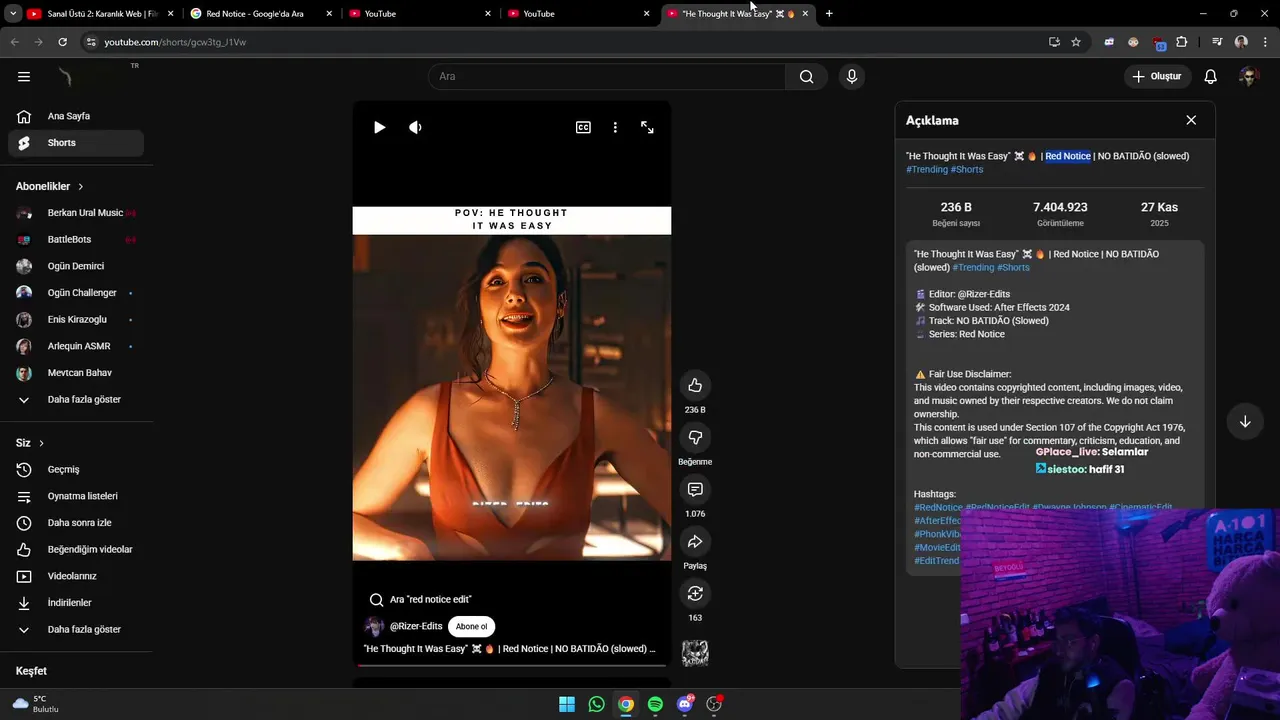The height and width of the screenshot is (720, 1280).
Task: Share the Short with Paylaş
Action: pos(695,541)
